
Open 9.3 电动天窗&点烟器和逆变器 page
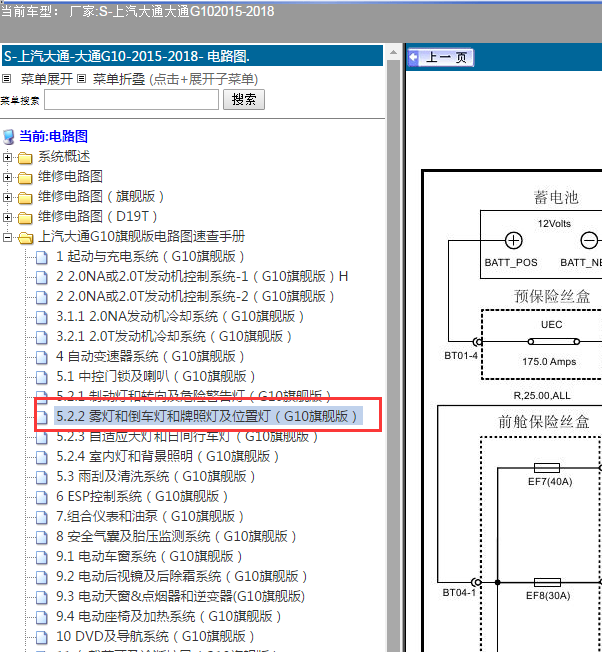[180, 596]
